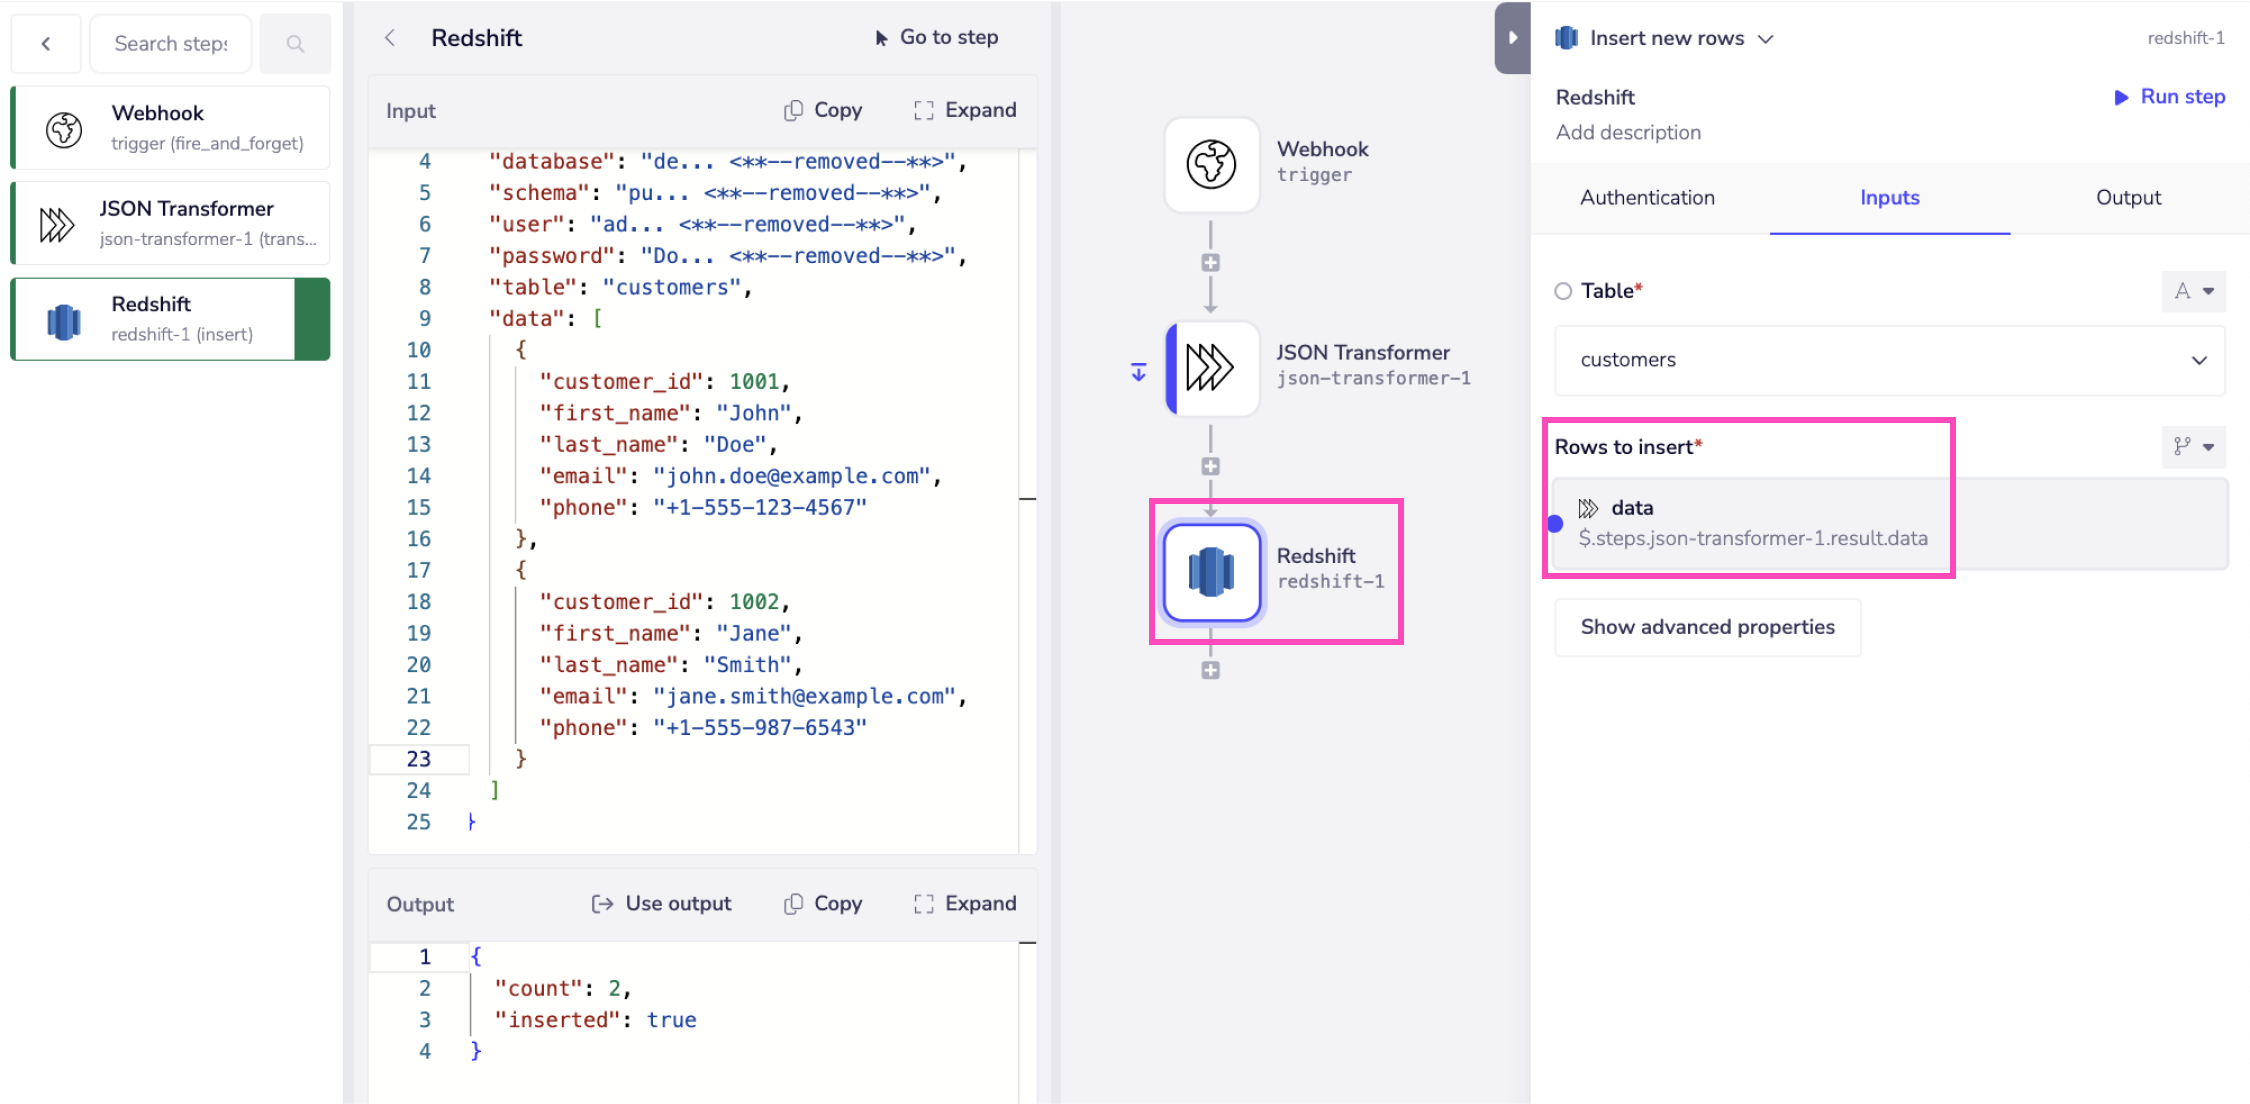Click the search magnifier icon in steps panel
This screenshot has height=1104, width=2250.
coord(295,44)
